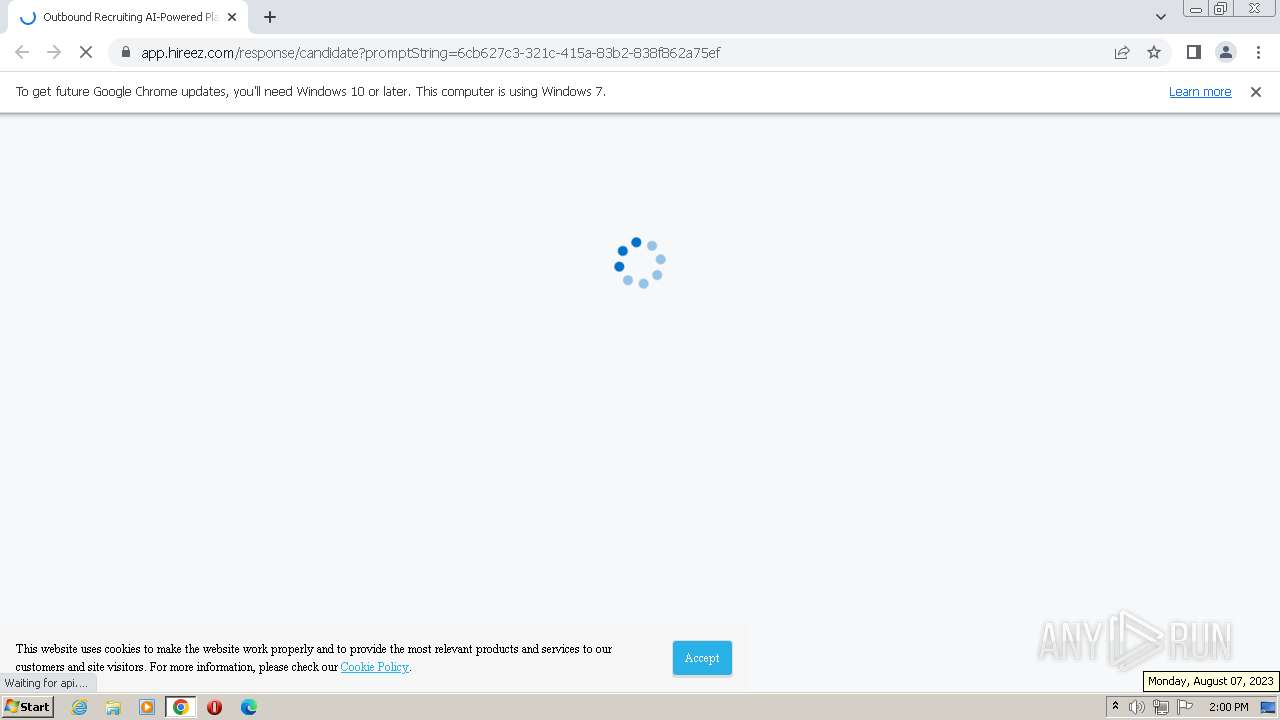Accept the cookie notice

702,658
